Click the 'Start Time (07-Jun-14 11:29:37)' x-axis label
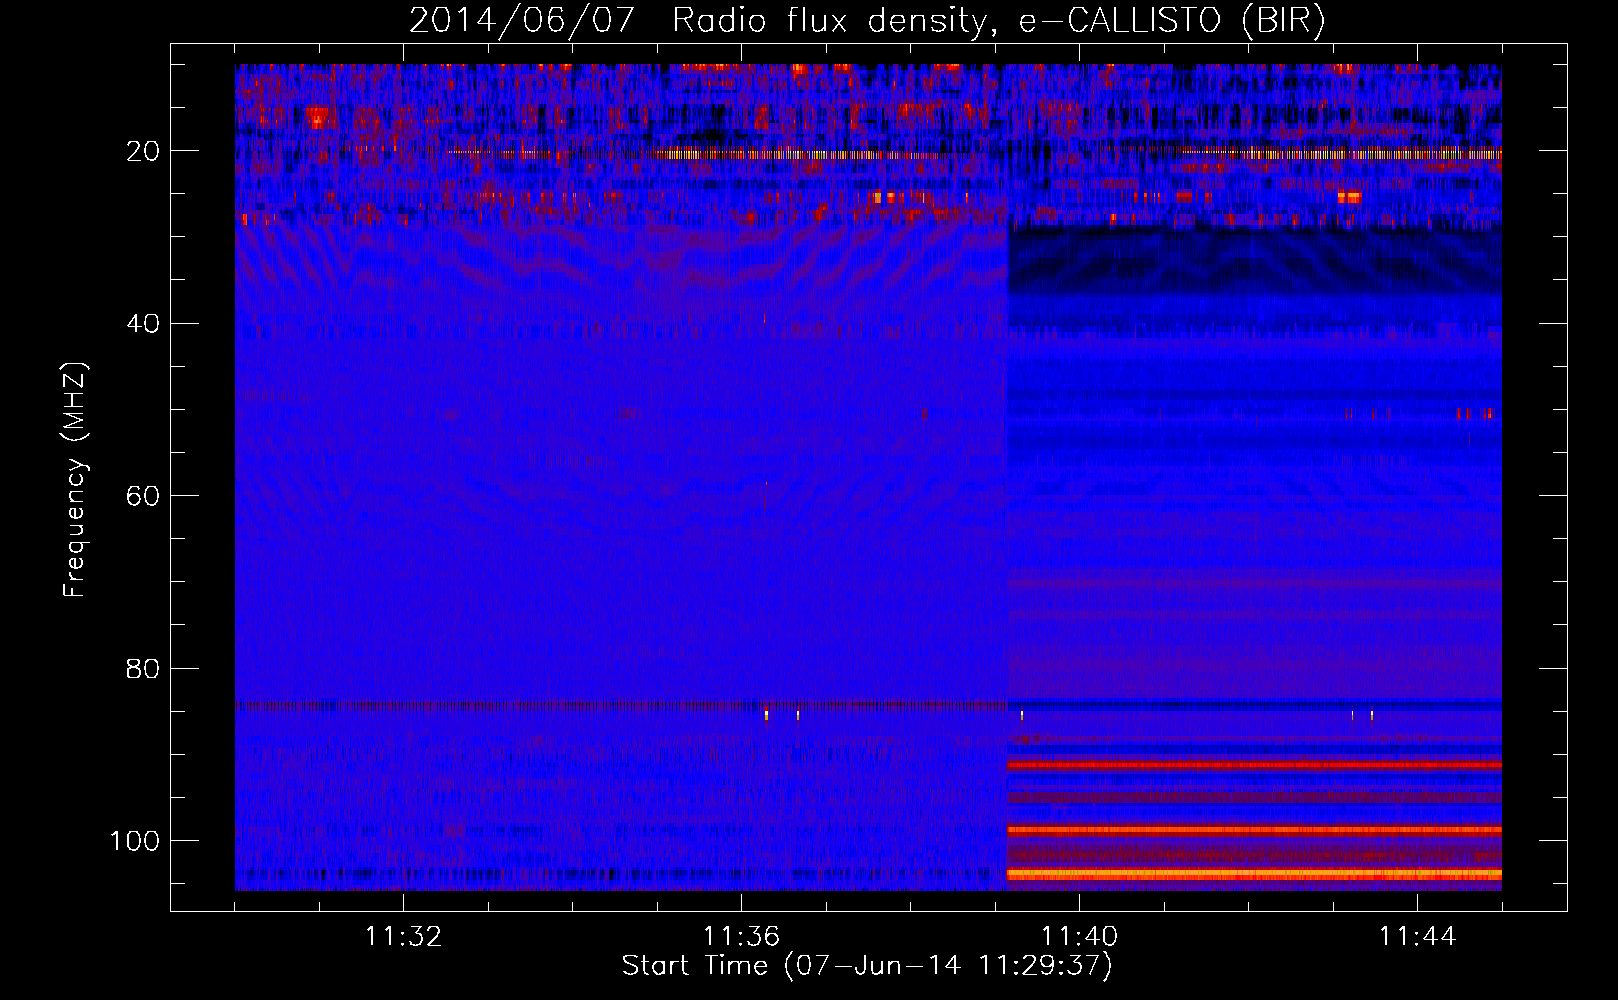This screenshot has height=1000, width=1618. point(867,966)
